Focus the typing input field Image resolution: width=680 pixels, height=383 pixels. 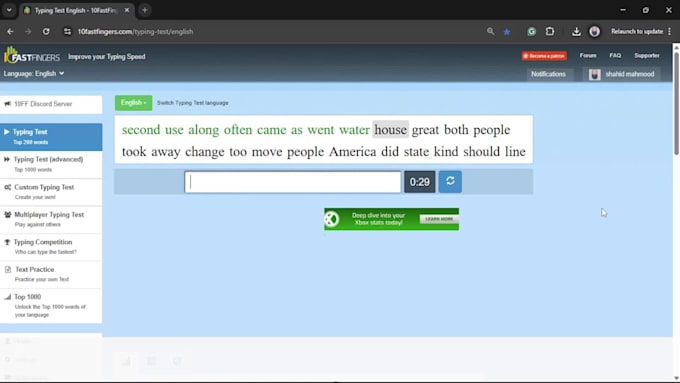(x=293, y=182)
